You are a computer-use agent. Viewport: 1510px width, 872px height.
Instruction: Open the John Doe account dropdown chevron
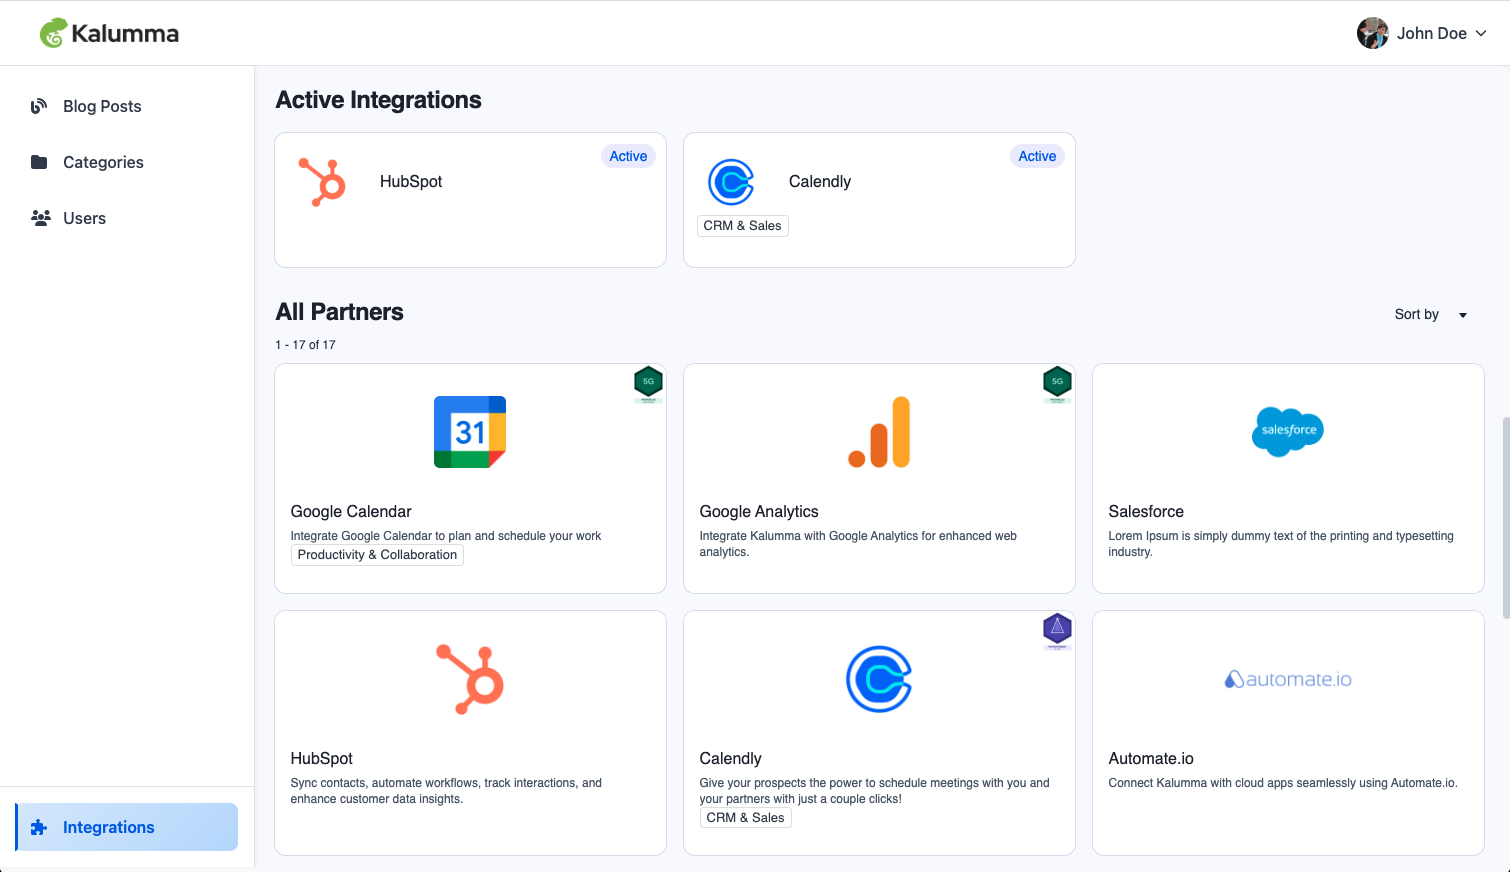click(1481, 33)
